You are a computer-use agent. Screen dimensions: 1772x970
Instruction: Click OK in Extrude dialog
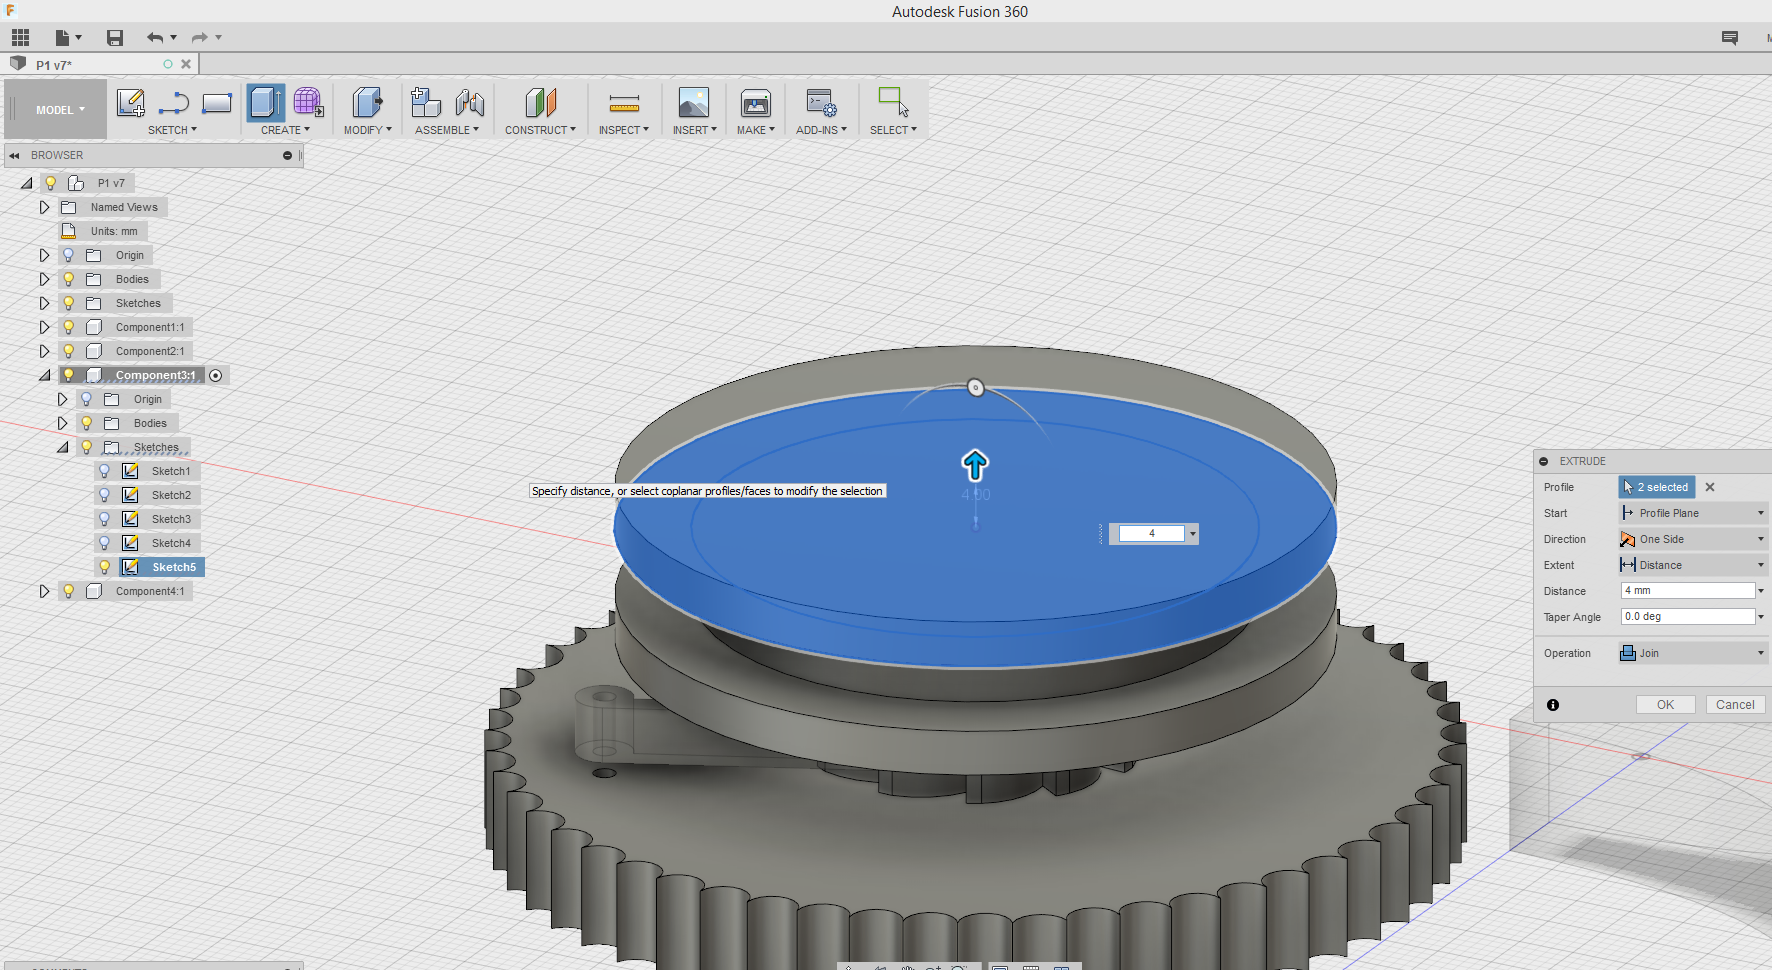[x=1665, y=705]
